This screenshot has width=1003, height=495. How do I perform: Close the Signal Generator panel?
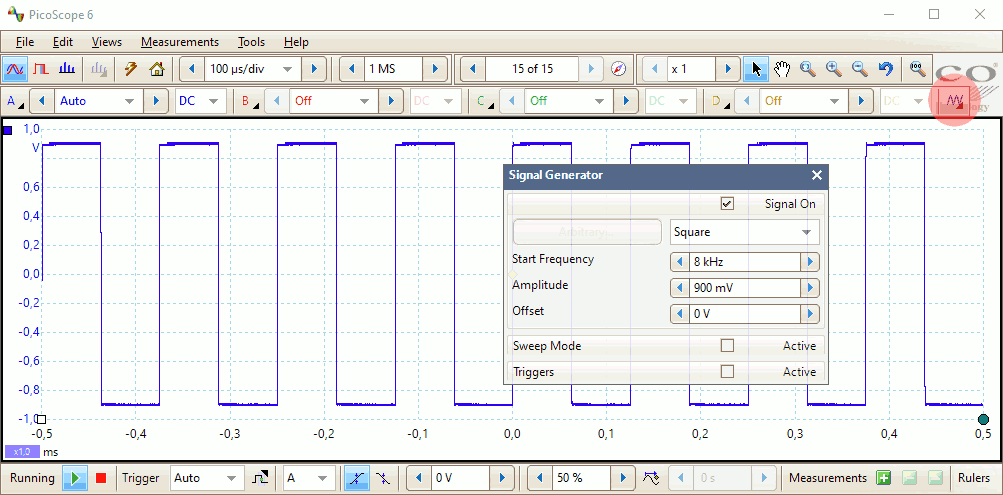pyautogui.click(x=817, y=176)
